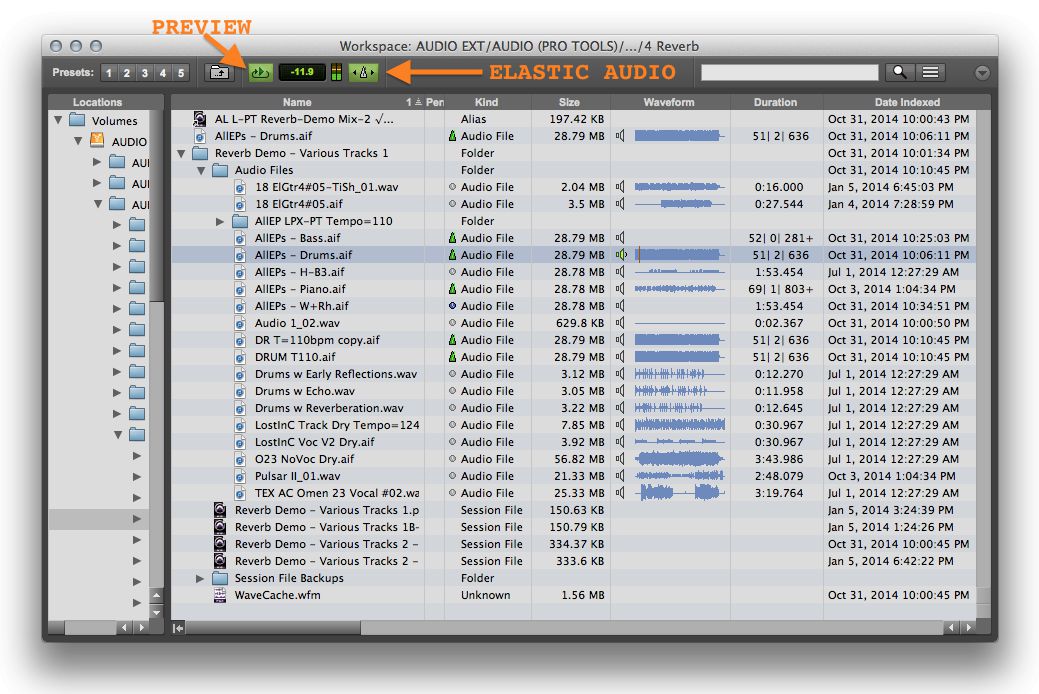The height and width of the screenshot is (694, 1039).
Task: Toggle the Elastic Audio metronome button
Action: 363,72
